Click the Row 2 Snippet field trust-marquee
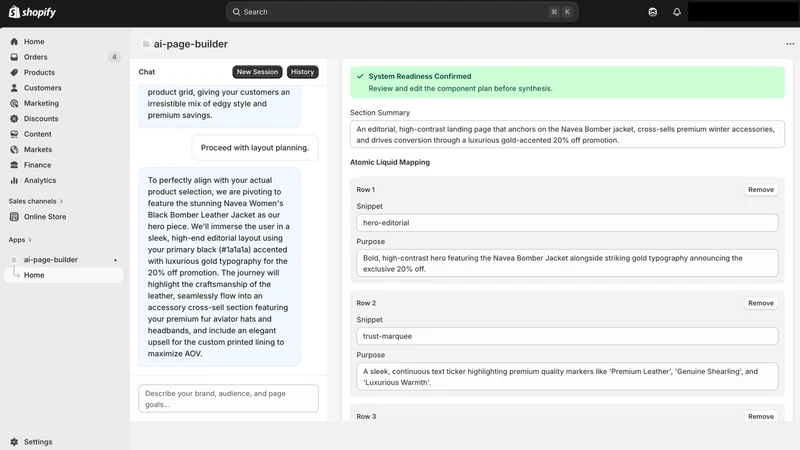 pos(567,336)
